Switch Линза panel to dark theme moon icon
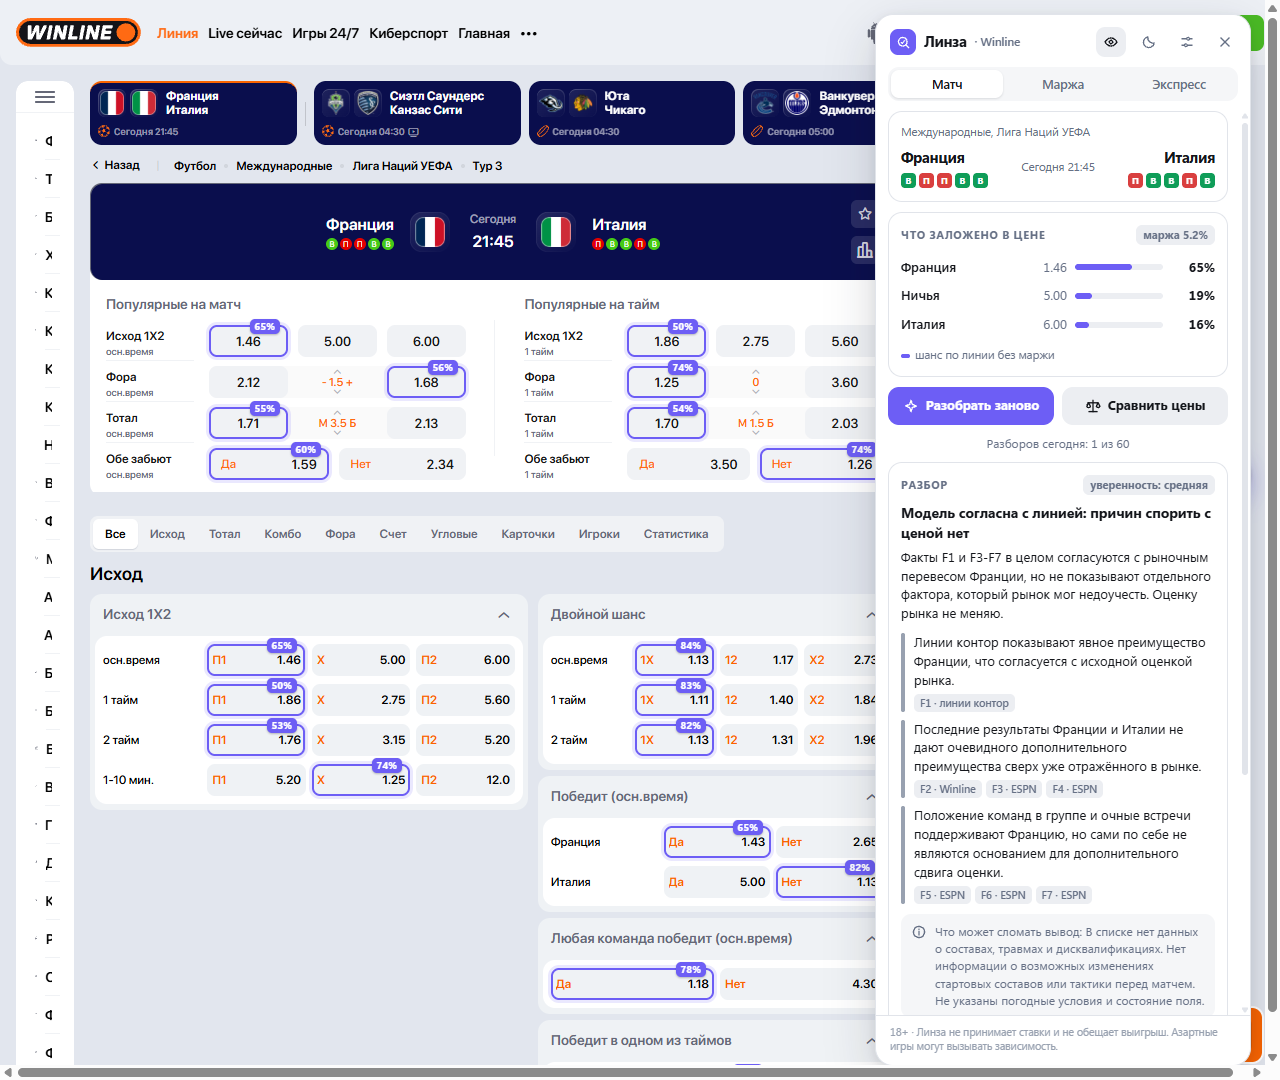Screen dimensions: 1280x1080 pyautogui.click(x=1149, y=42)
